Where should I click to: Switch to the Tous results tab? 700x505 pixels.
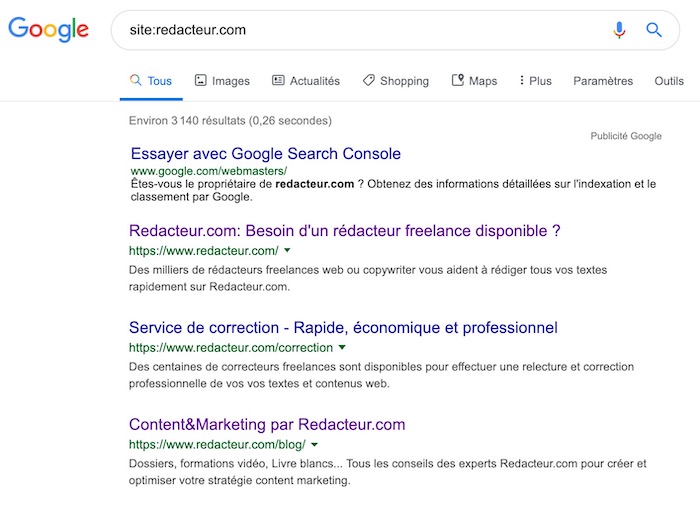point(150,81)
